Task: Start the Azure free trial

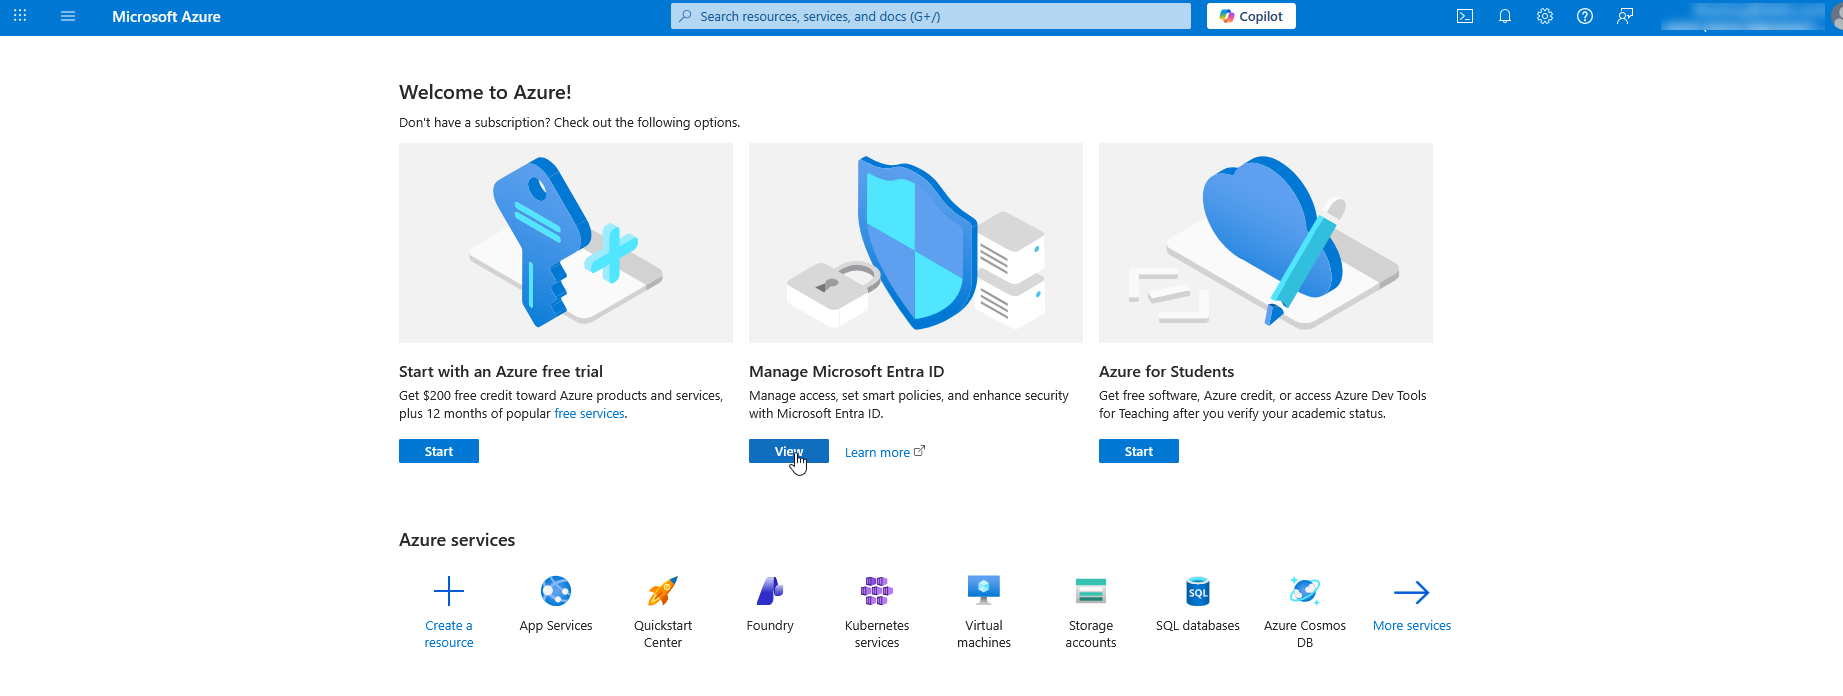Action: coord(439,451)
